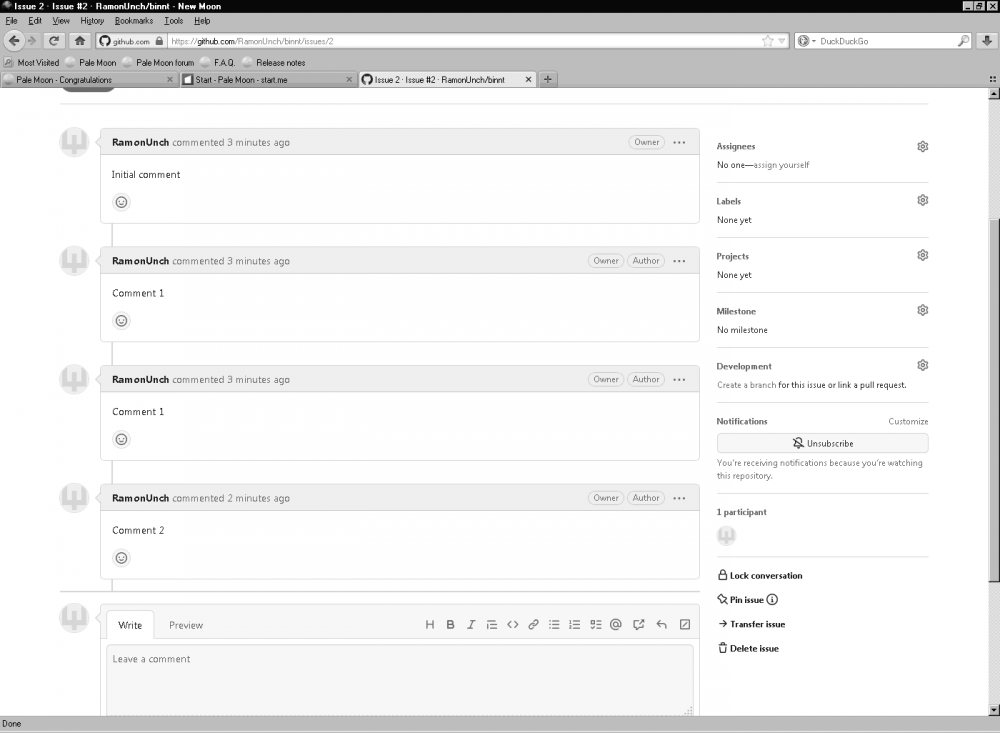Insert a numbered list in the comment
The width and height of the screenshot is (1000, 733).
coord(574,625)
